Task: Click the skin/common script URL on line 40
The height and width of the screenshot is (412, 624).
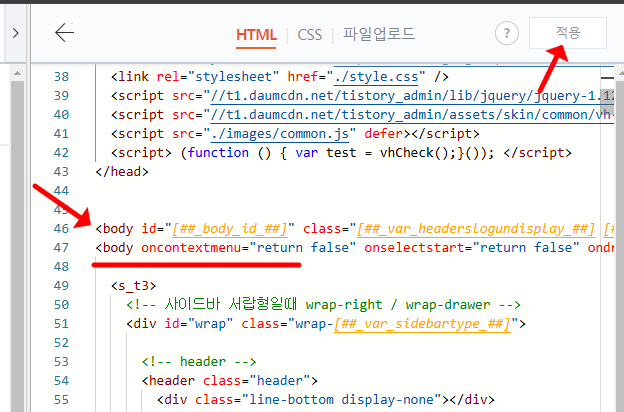Action: click(412, 115)
